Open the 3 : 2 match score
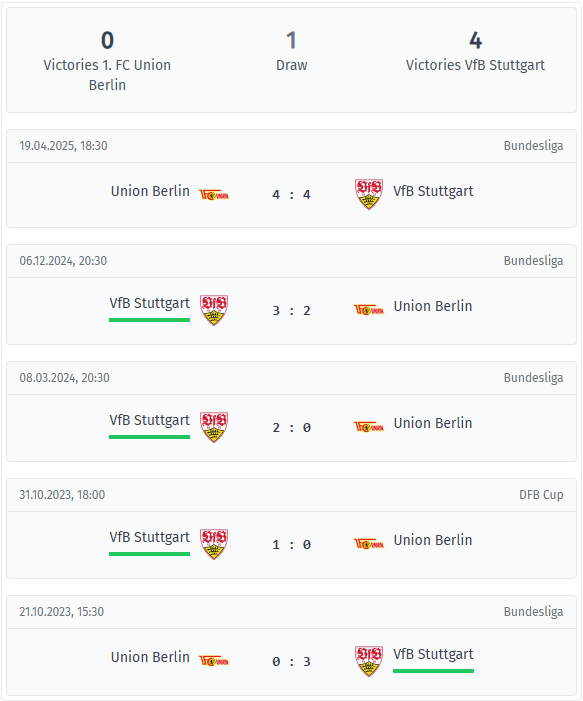 click(x=292, y=310)
